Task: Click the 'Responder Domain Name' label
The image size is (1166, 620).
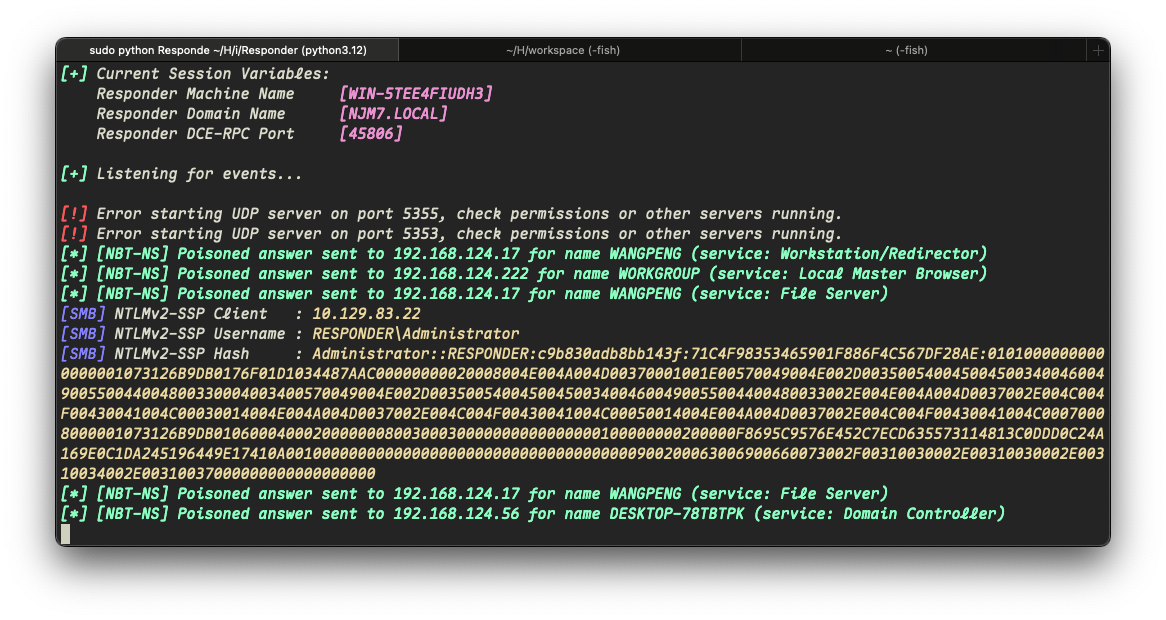Action: point(190,114)
